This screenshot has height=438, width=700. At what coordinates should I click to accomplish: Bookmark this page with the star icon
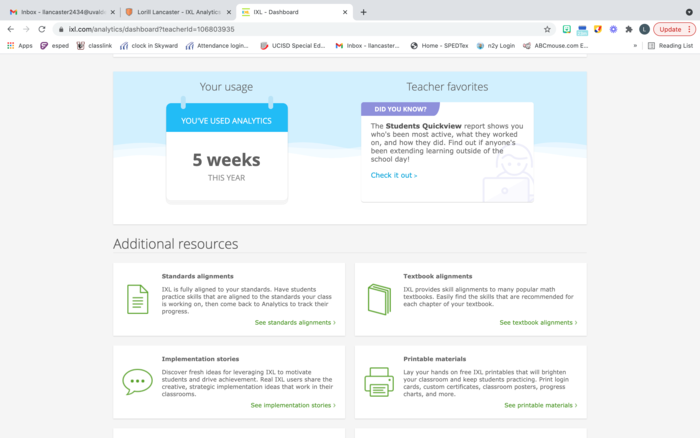click(x=547, y=29)
